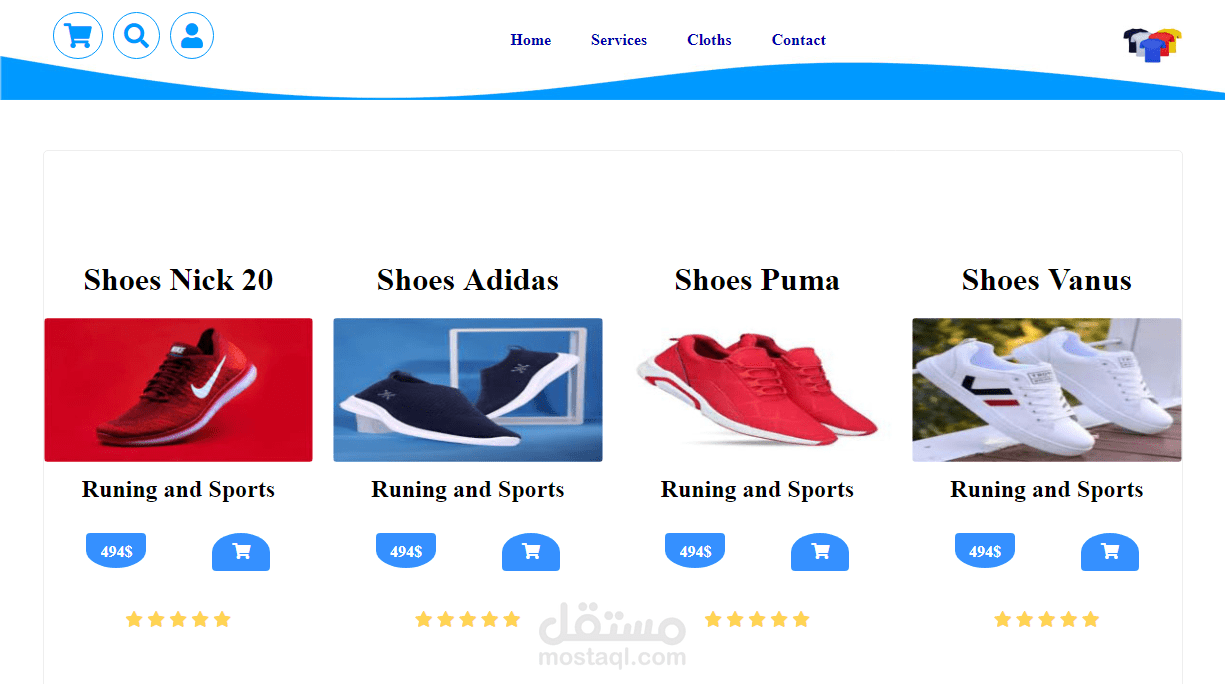Open the red Nike shoe image
Screen dimensions: 1225x684
pos(179,390)
